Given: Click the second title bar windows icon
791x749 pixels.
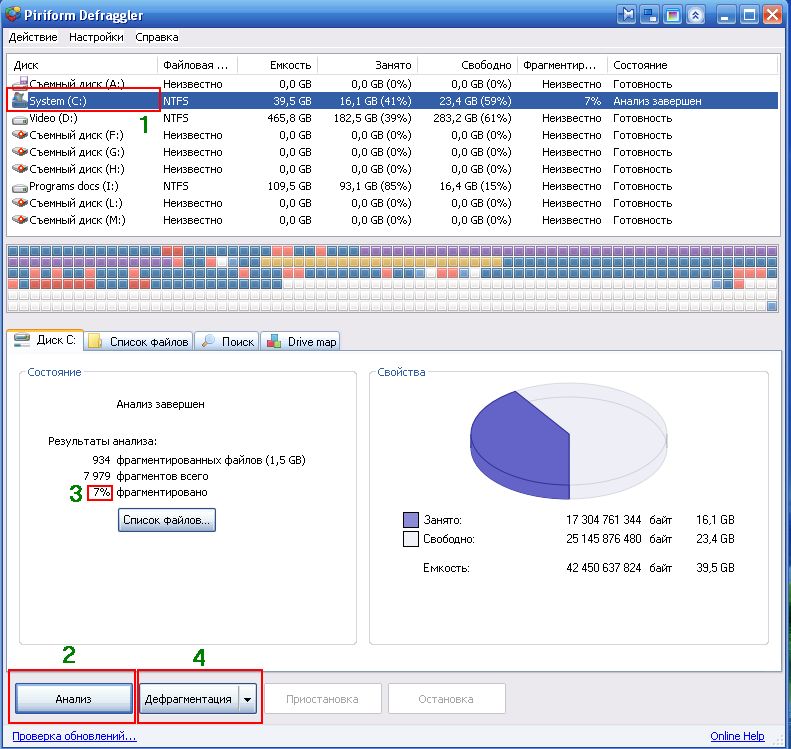Looking at the screenshot, I should [649, 15].
